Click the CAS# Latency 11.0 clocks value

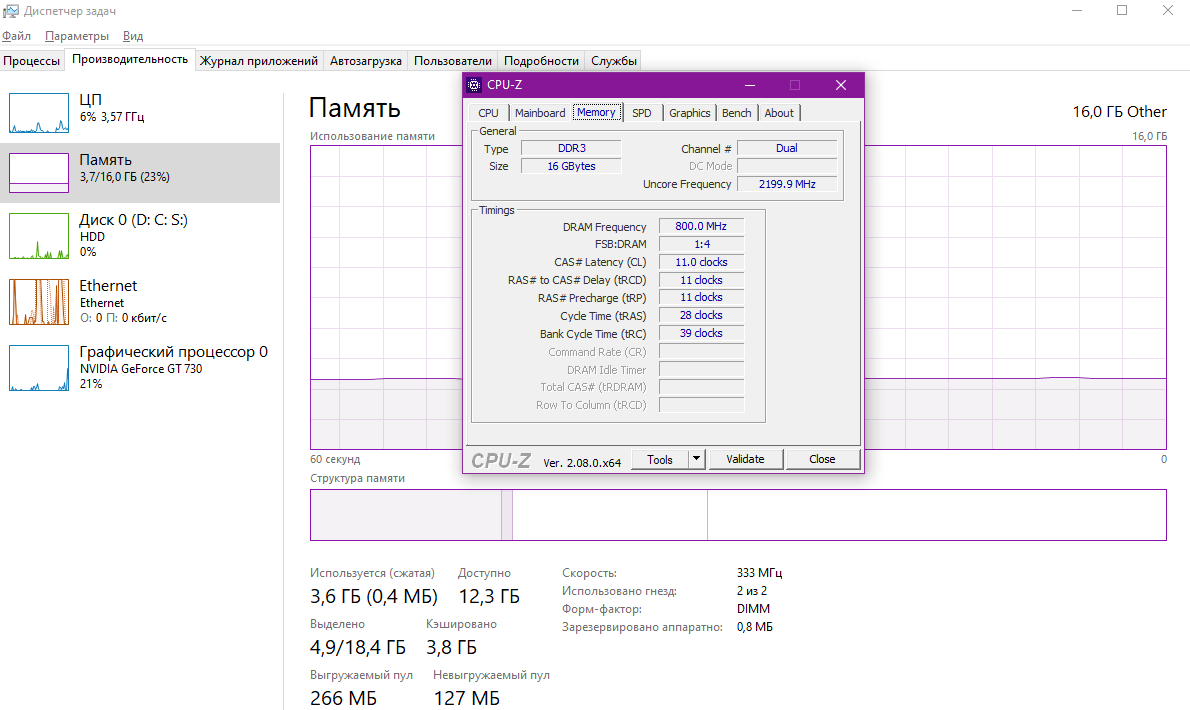click(x=701, y=262)
